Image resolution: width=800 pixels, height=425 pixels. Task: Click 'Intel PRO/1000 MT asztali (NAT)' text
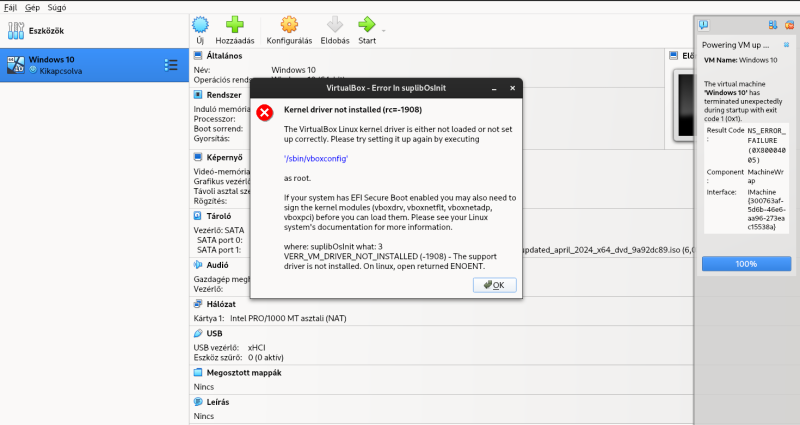[x=288, y=318]
